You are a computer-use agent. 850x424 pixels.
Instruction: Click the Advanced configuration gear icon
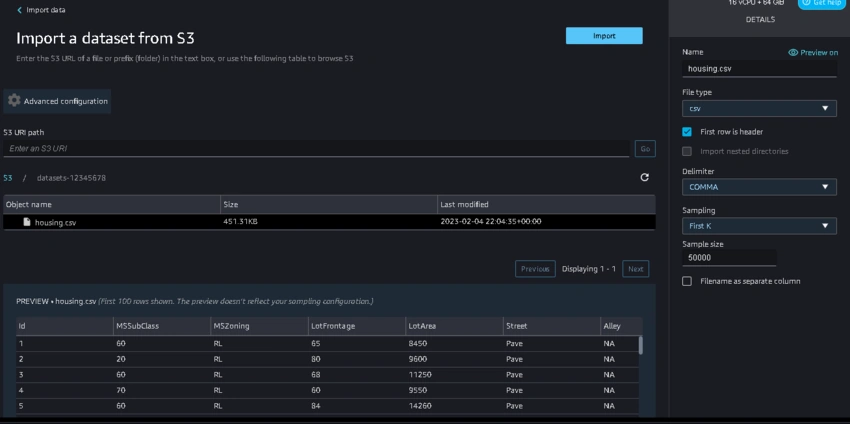tap(14, 101)
